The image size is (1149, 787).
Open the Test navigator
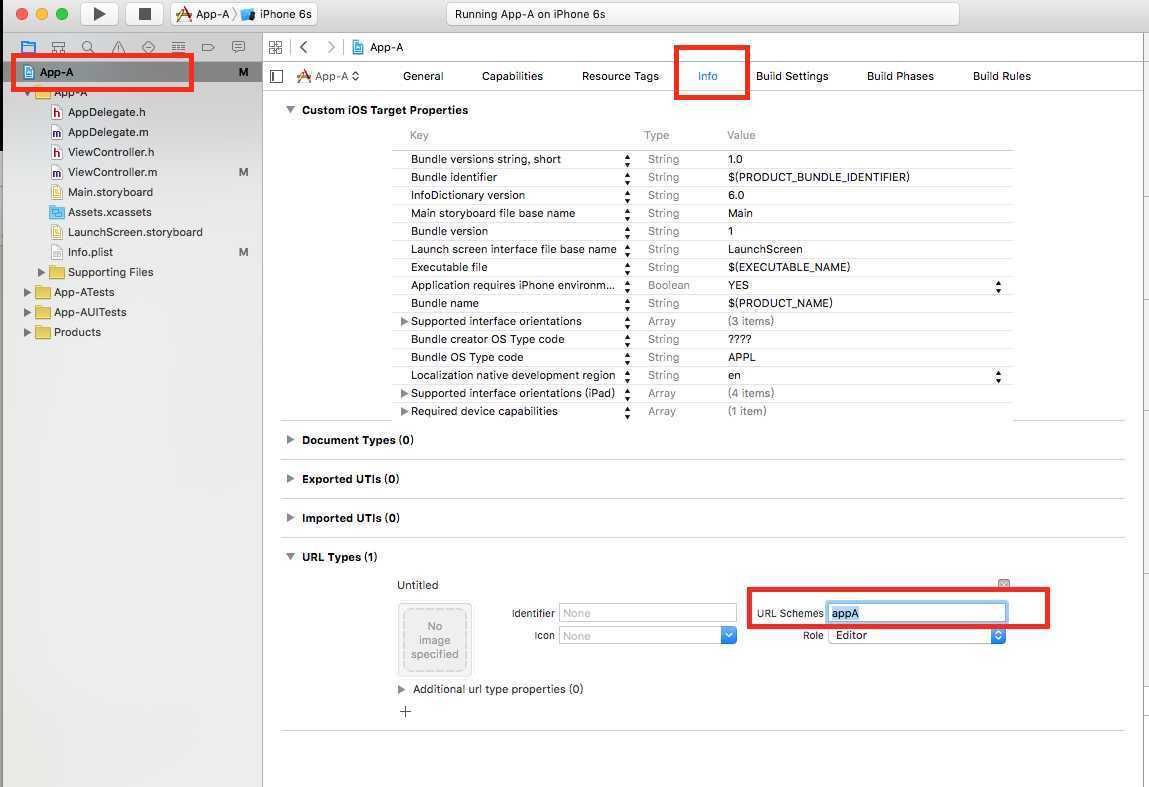coord(148,47)
